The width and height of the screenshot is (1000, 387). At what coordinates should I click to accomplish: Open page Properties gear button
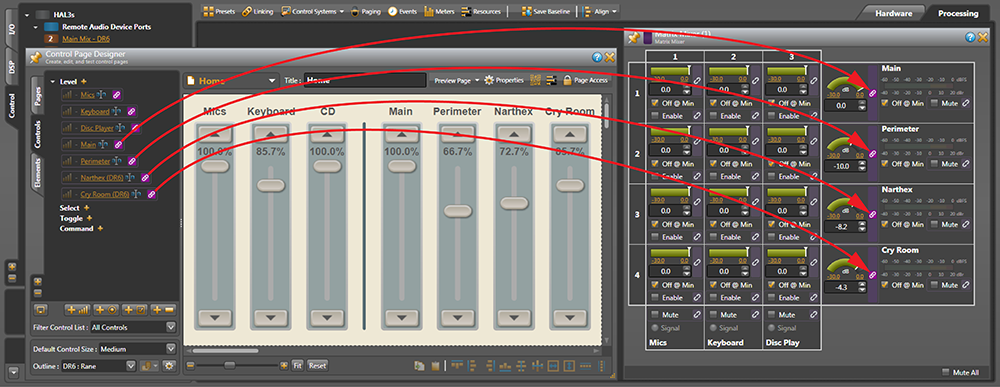click(504, 80)
